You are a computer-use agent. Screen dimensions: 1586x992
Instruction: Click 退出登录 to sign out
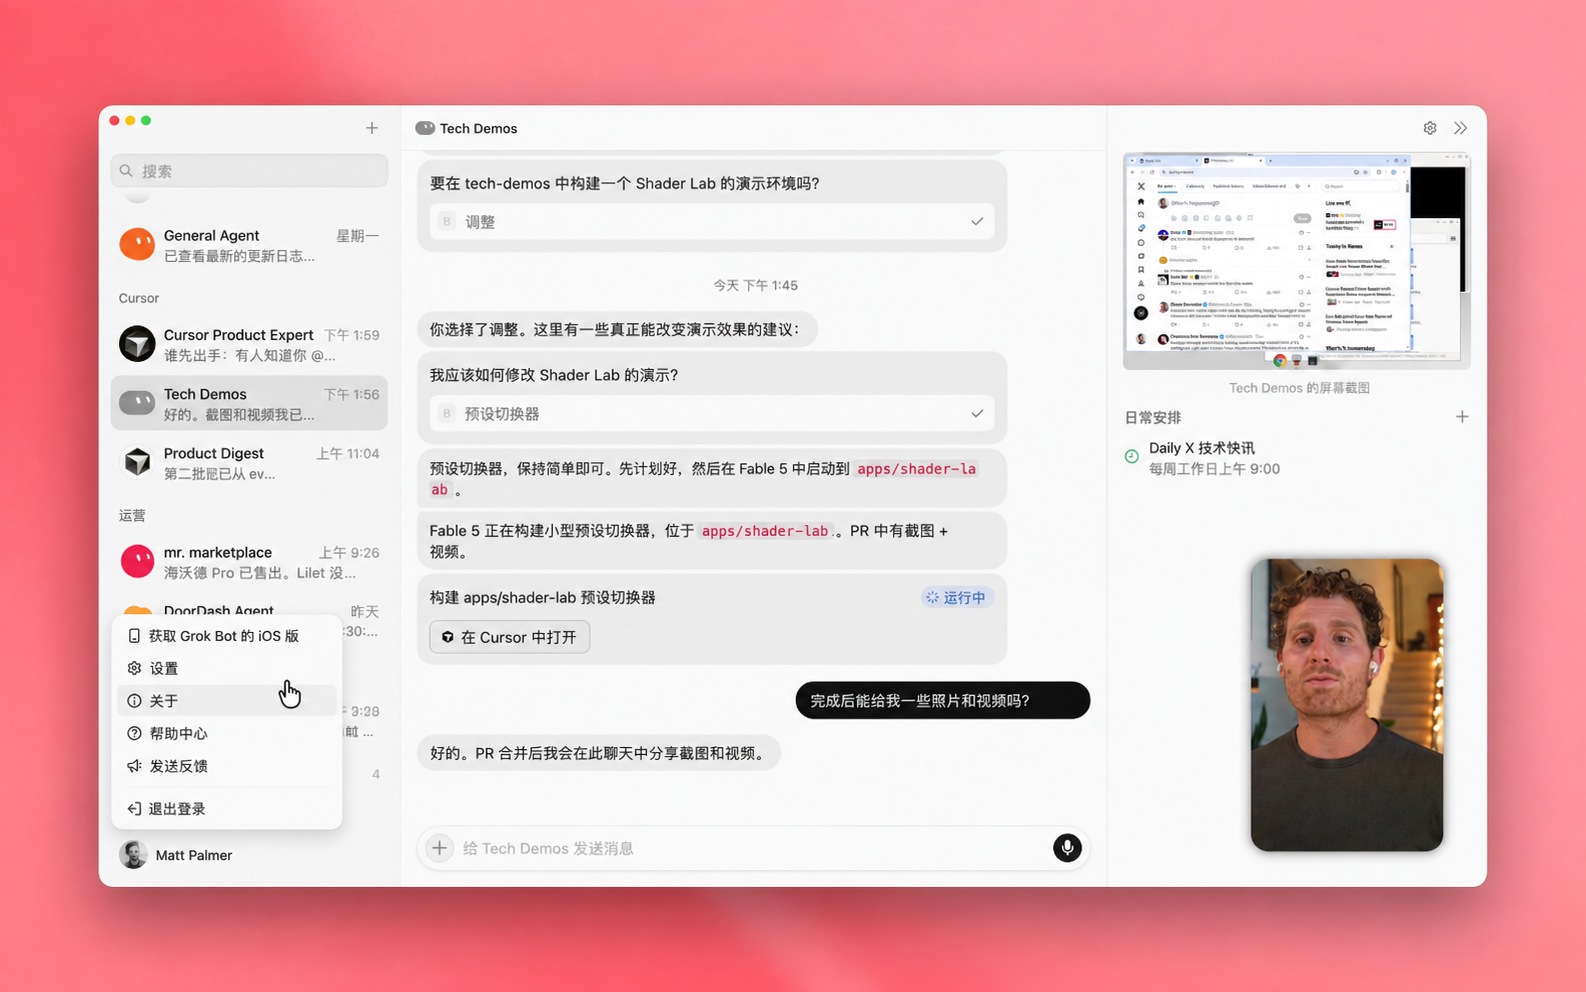(227, 809)
